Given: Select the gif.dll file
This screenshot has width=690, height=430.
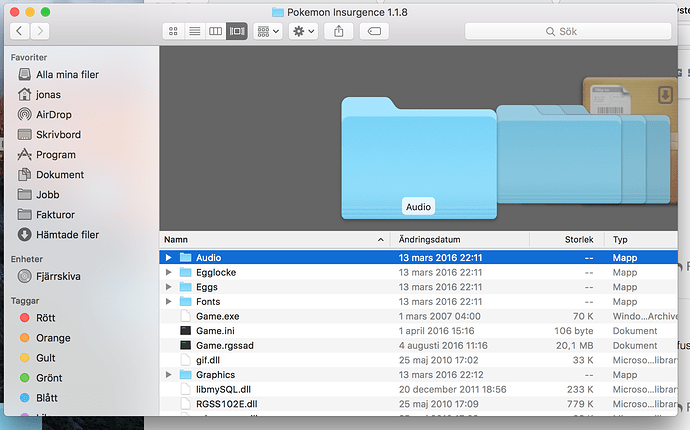Looking at the screenshot, I should pos(418,360).
